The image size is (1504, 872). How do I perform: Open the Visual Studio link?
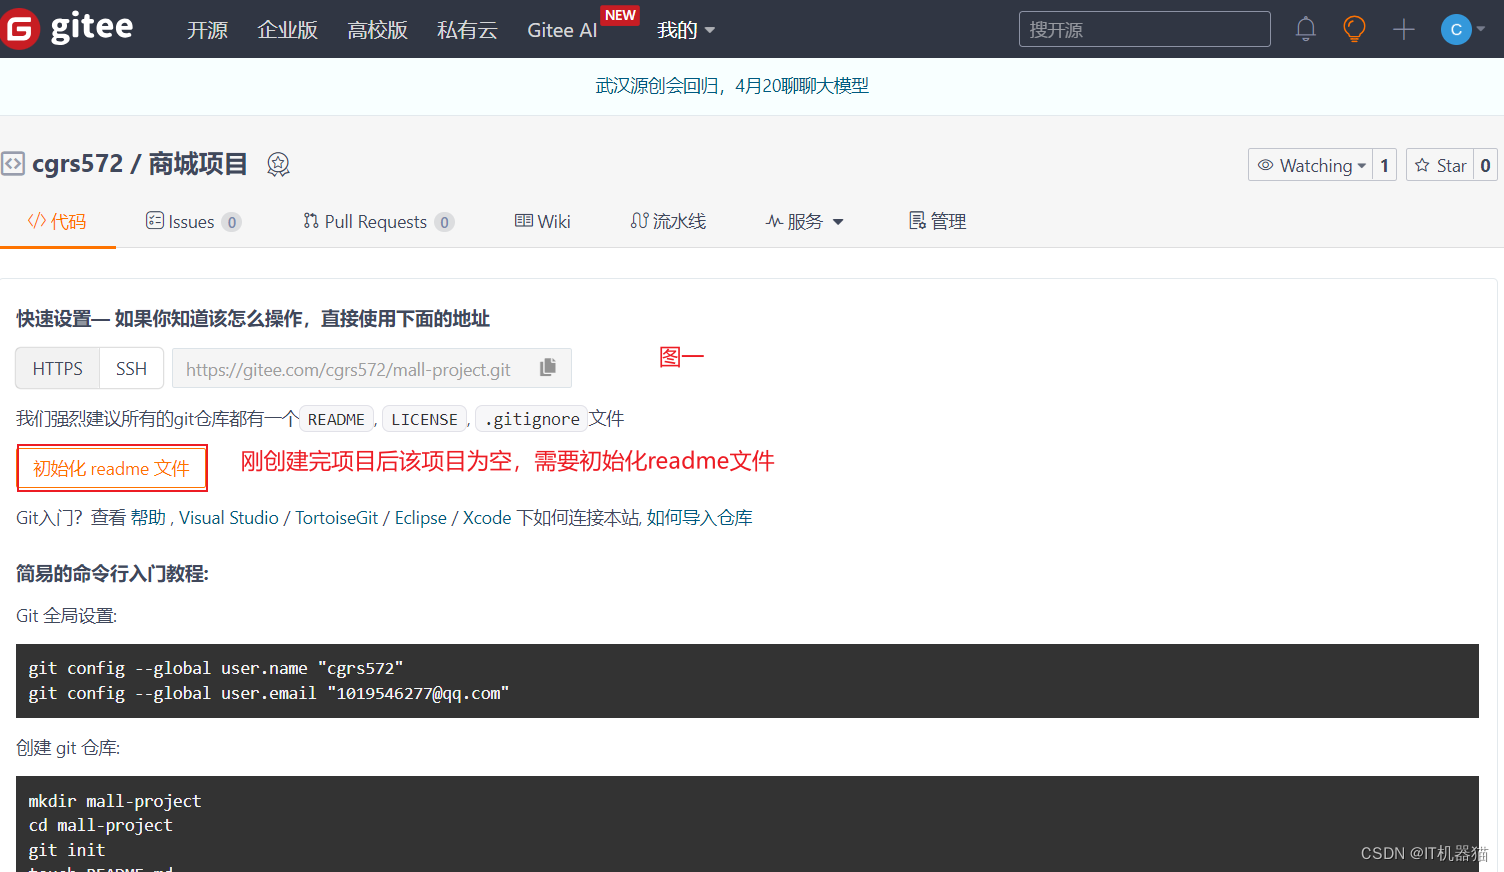coord(229,518)
